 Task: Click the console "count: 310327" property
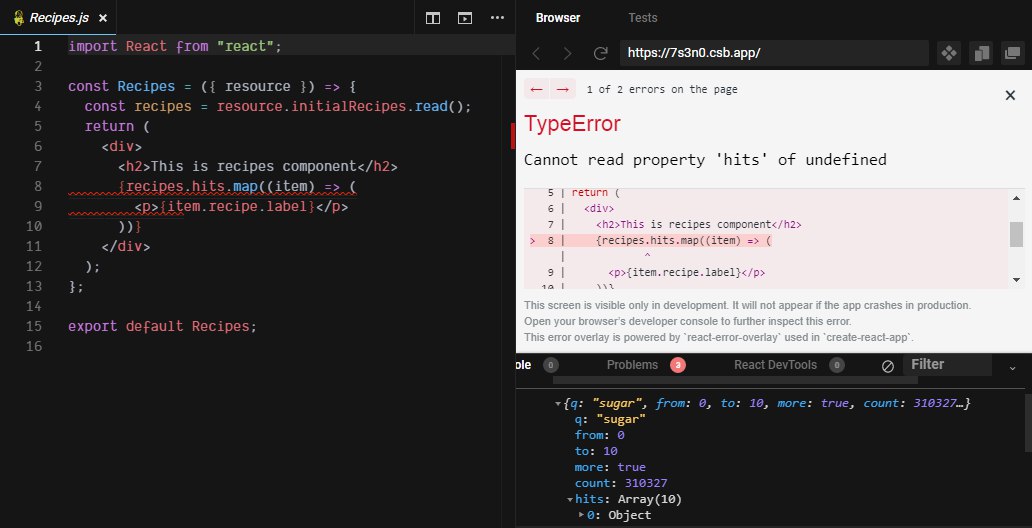tap(621, 483)
